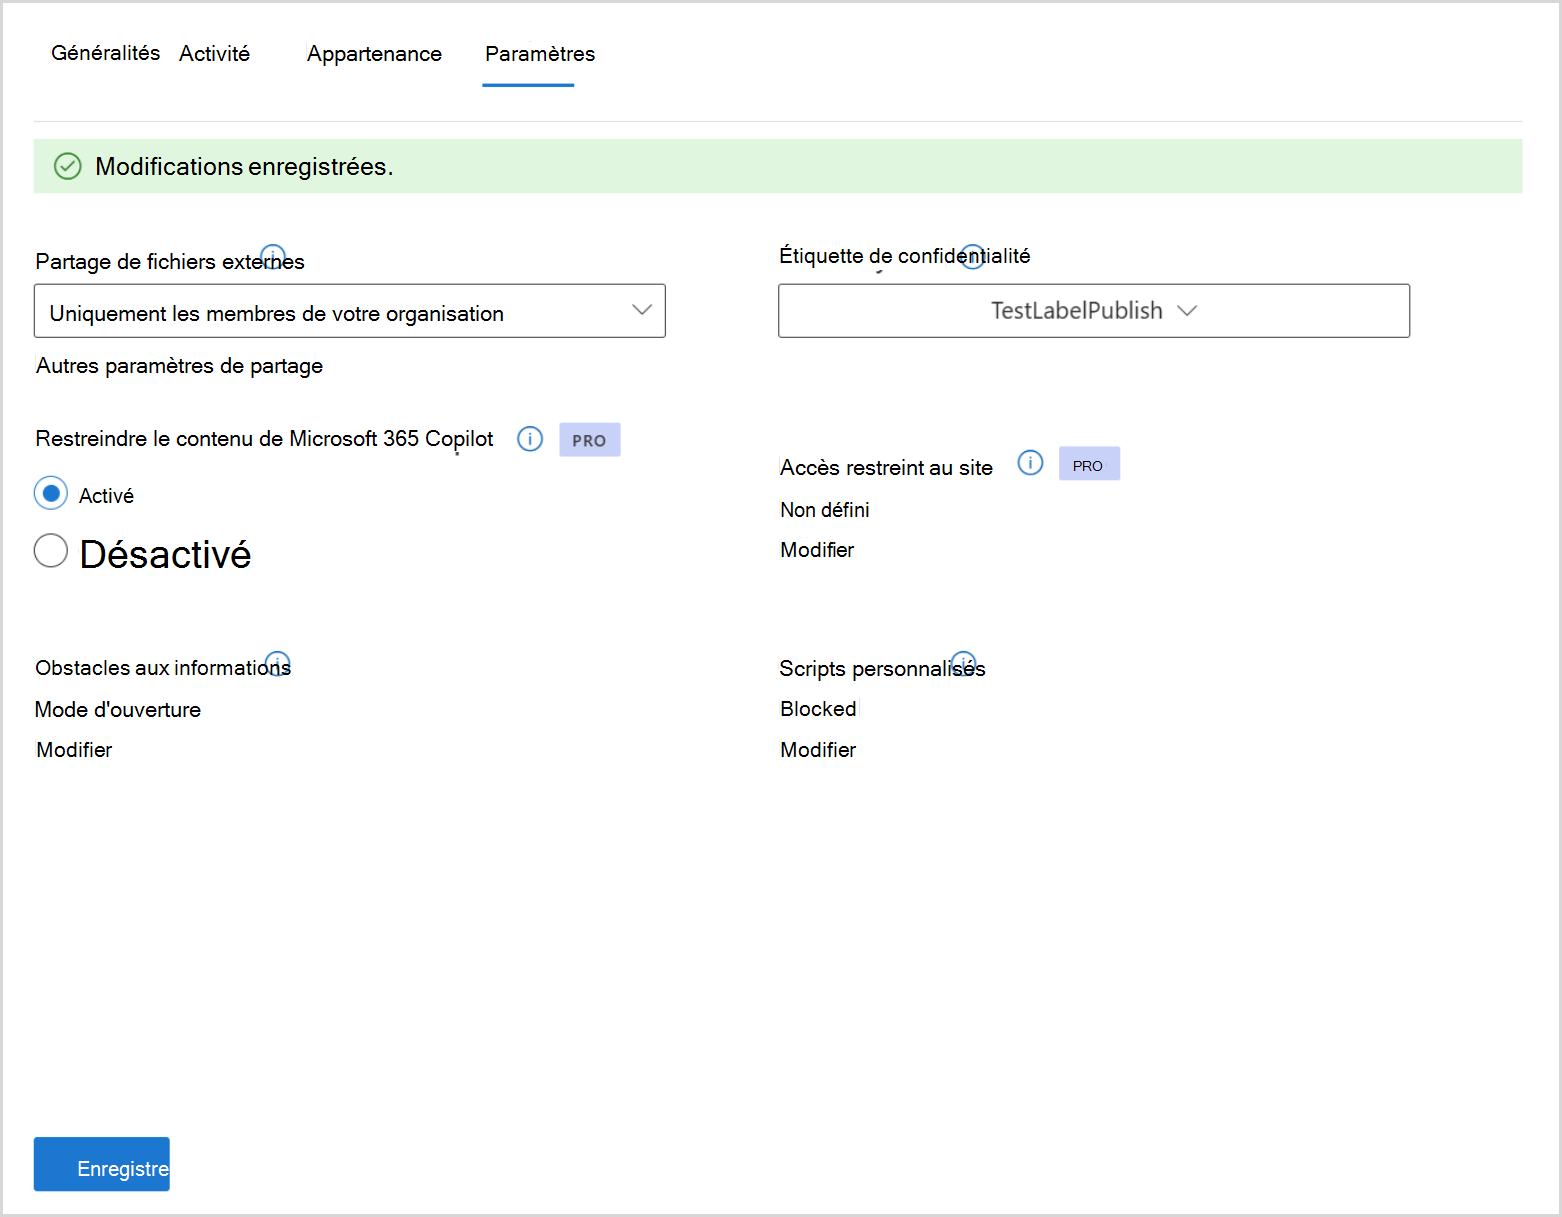The image size is (1562, 1217).
Task: Show info for Étiquette de confidentialité
Action: pos(972,256)
